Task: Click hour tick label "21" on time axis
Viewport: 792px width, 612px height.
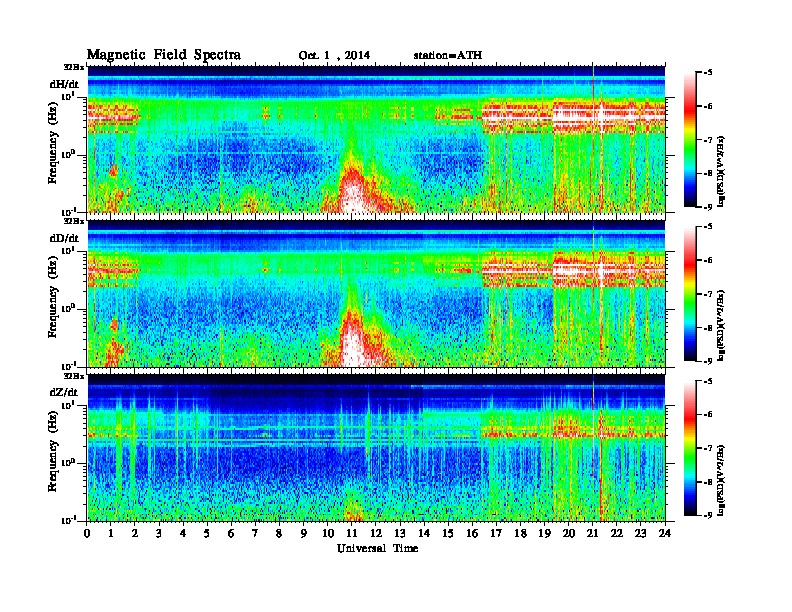Action: [x=593, y=533]
